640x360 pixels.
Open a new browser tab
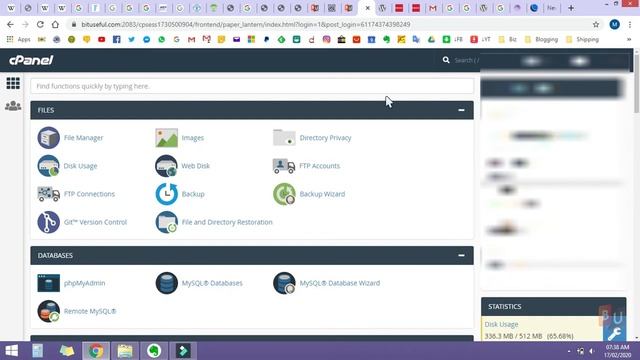[571, 8]
